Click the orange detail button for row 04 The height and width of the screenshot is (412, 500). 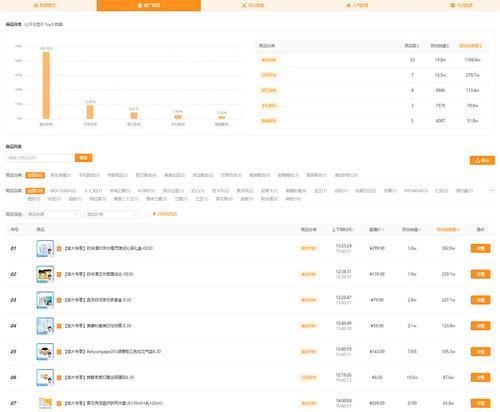click(x=480, y=326)
